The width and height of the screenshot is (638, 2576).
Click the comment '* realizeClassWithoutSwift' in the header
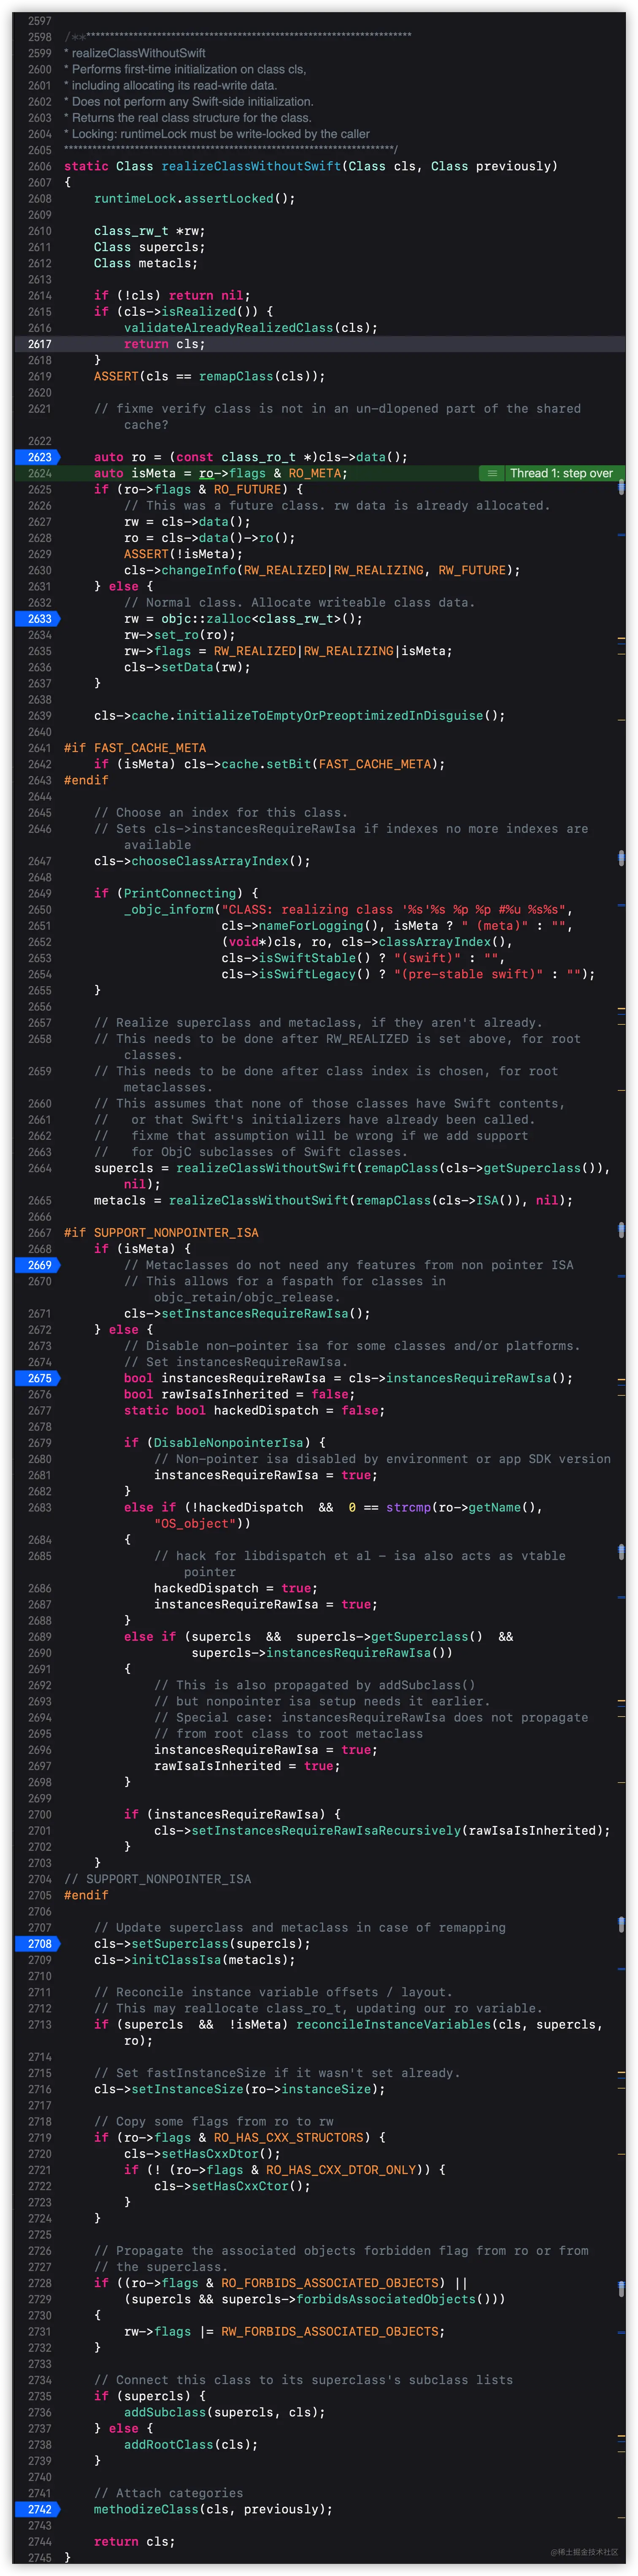135,53
